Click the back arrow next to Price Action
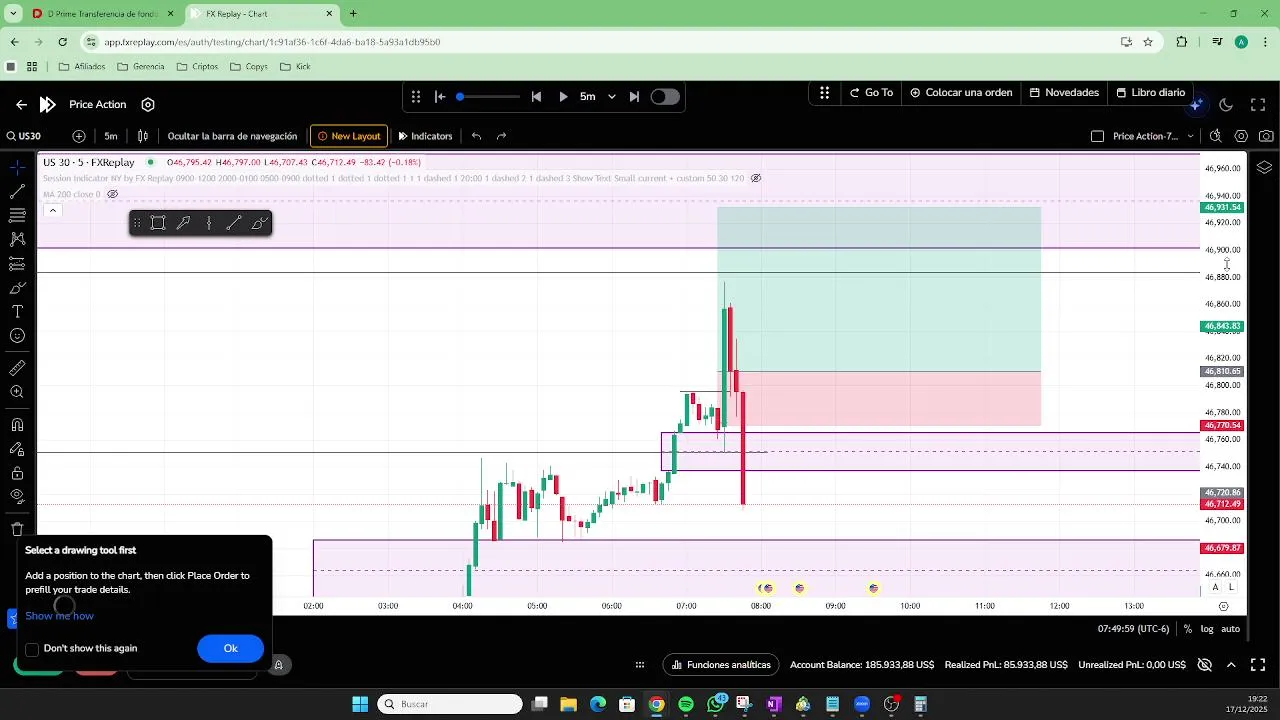This screenshot has height=720, width=1280. (x=21, y=104)
